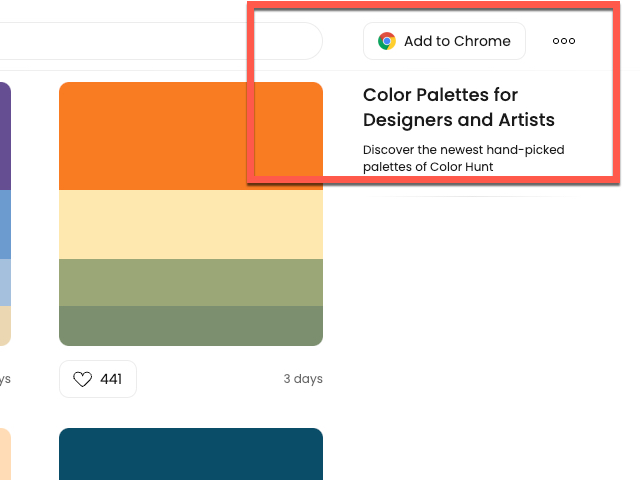Viewport: 640px width, 480px height.
Task: Open the dark teal blue palette
Action: click(x=191, y=454)
